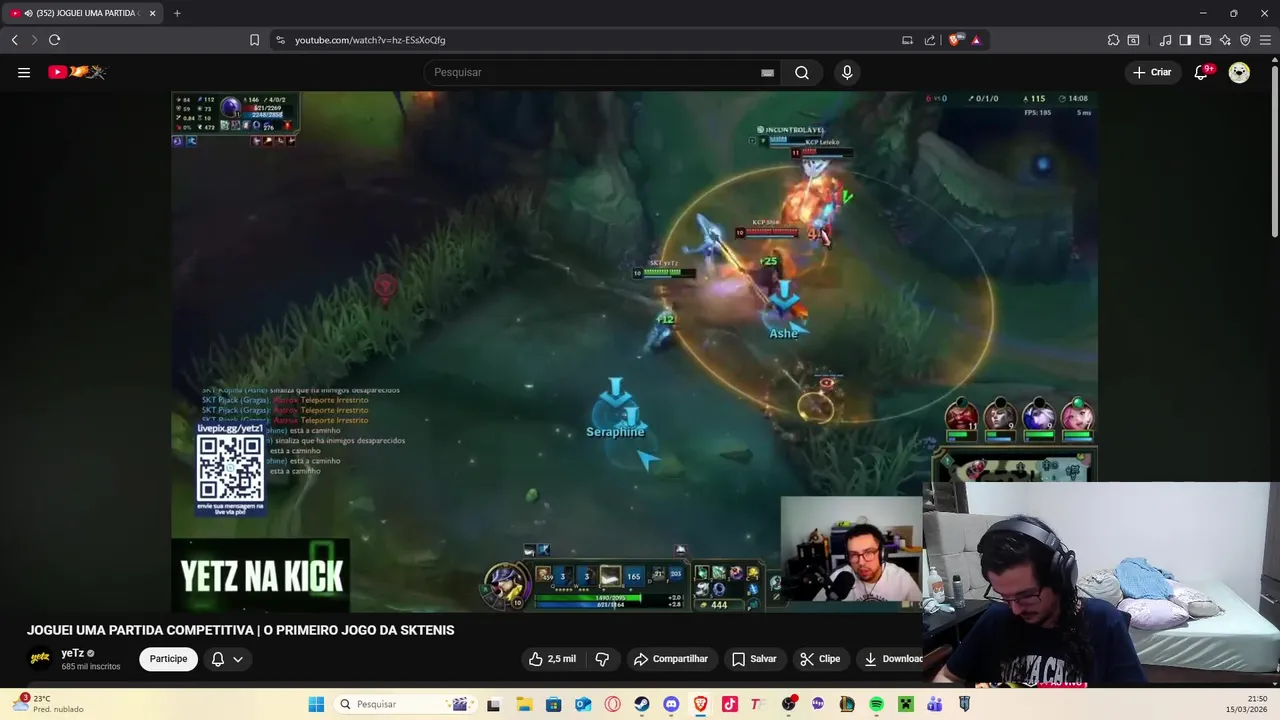Select the JOGUEI UMA PARTIDA browser tab
Screen dimensions: 1280x720
point(82,13)
